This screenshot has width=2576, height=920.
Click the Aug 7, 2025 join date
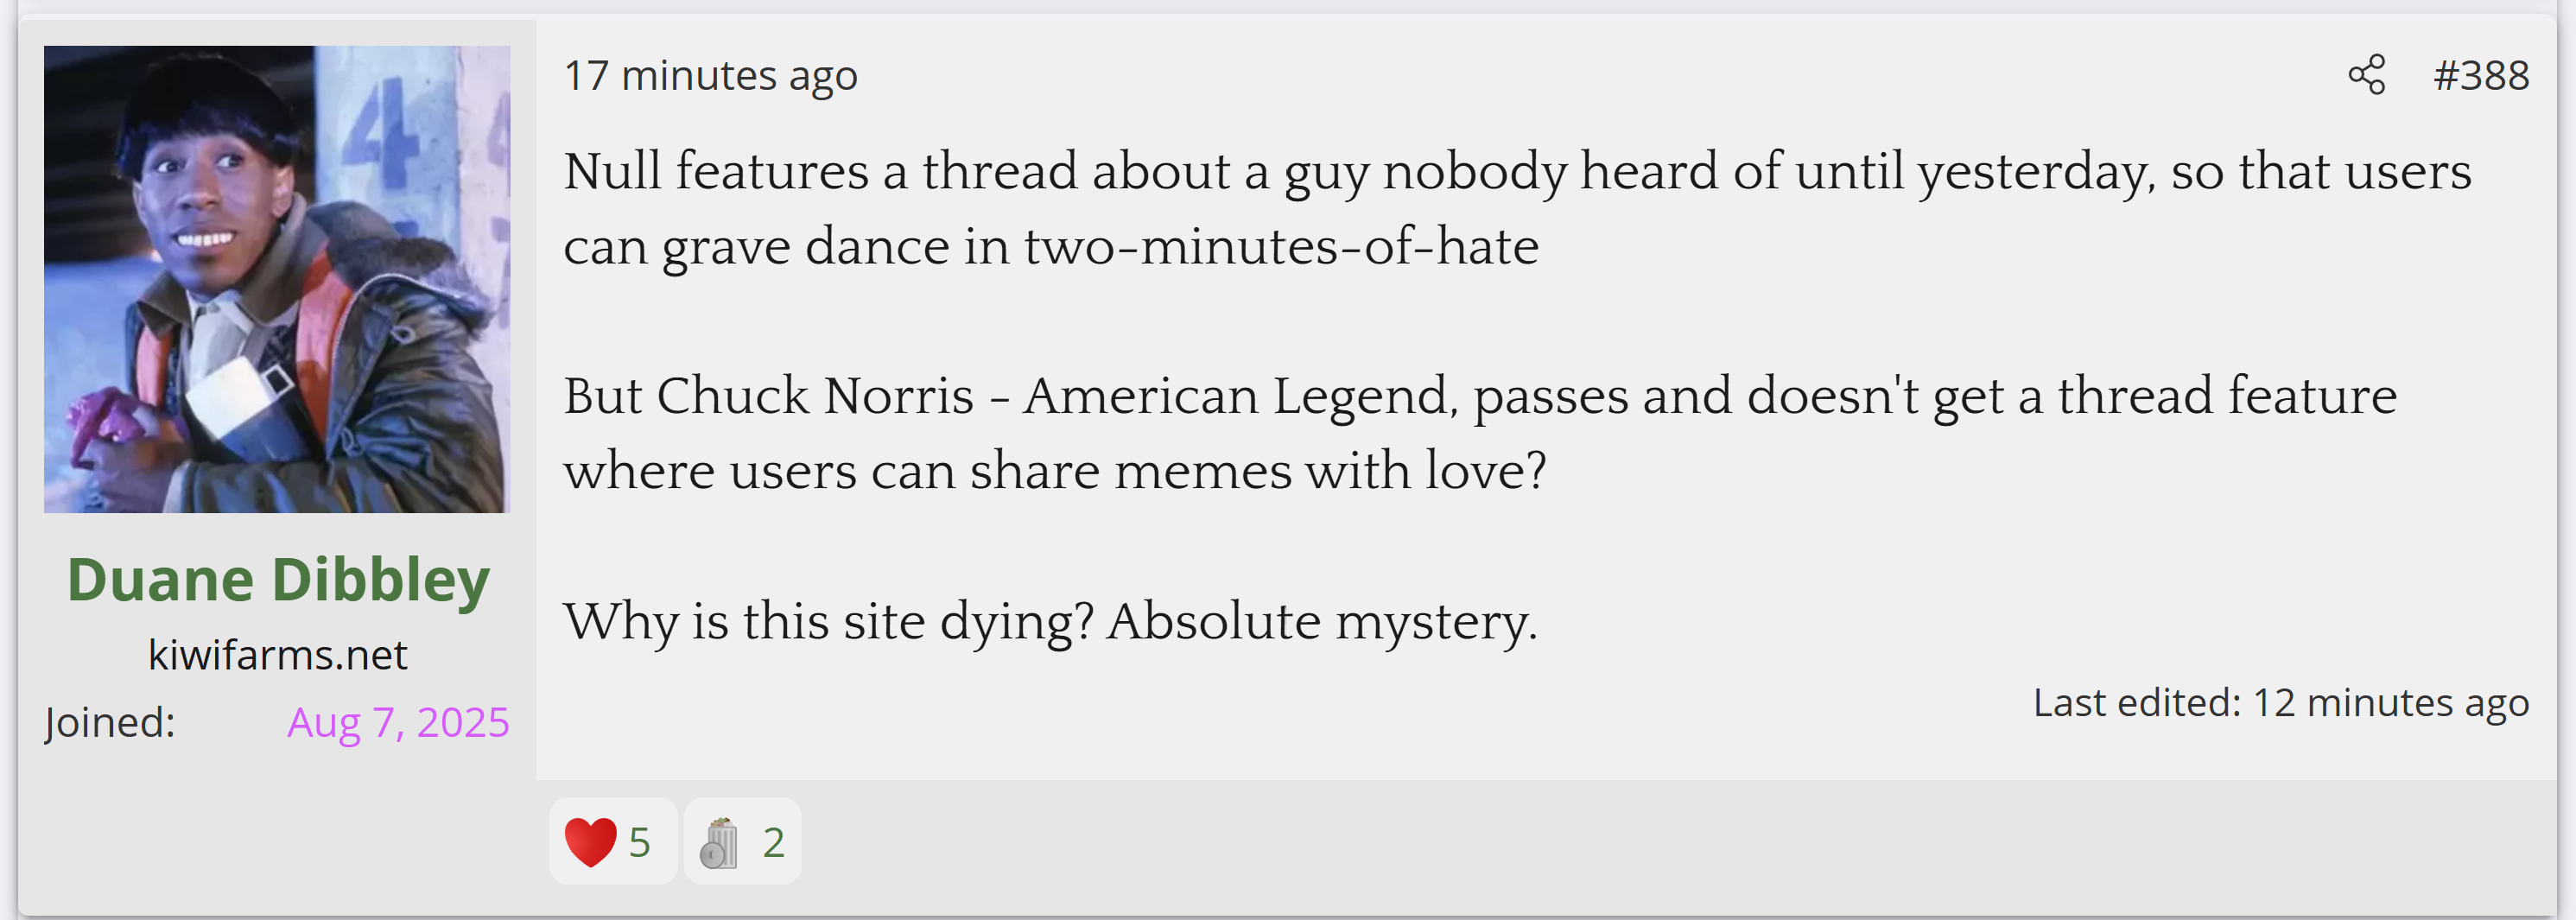point(398,722)
